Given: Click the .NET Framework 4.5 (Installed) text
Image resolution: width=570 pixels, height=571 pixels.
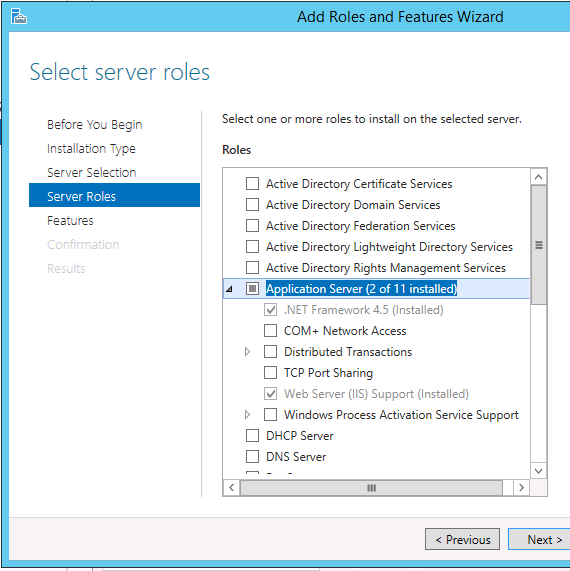Looking at the screenshot, I should (x=363, y=310).
